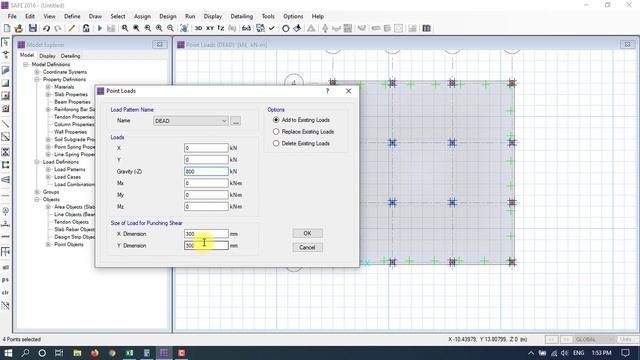640x360 pixels.
Task: Open the Assign menu
Action: click(x=142, y=16)
